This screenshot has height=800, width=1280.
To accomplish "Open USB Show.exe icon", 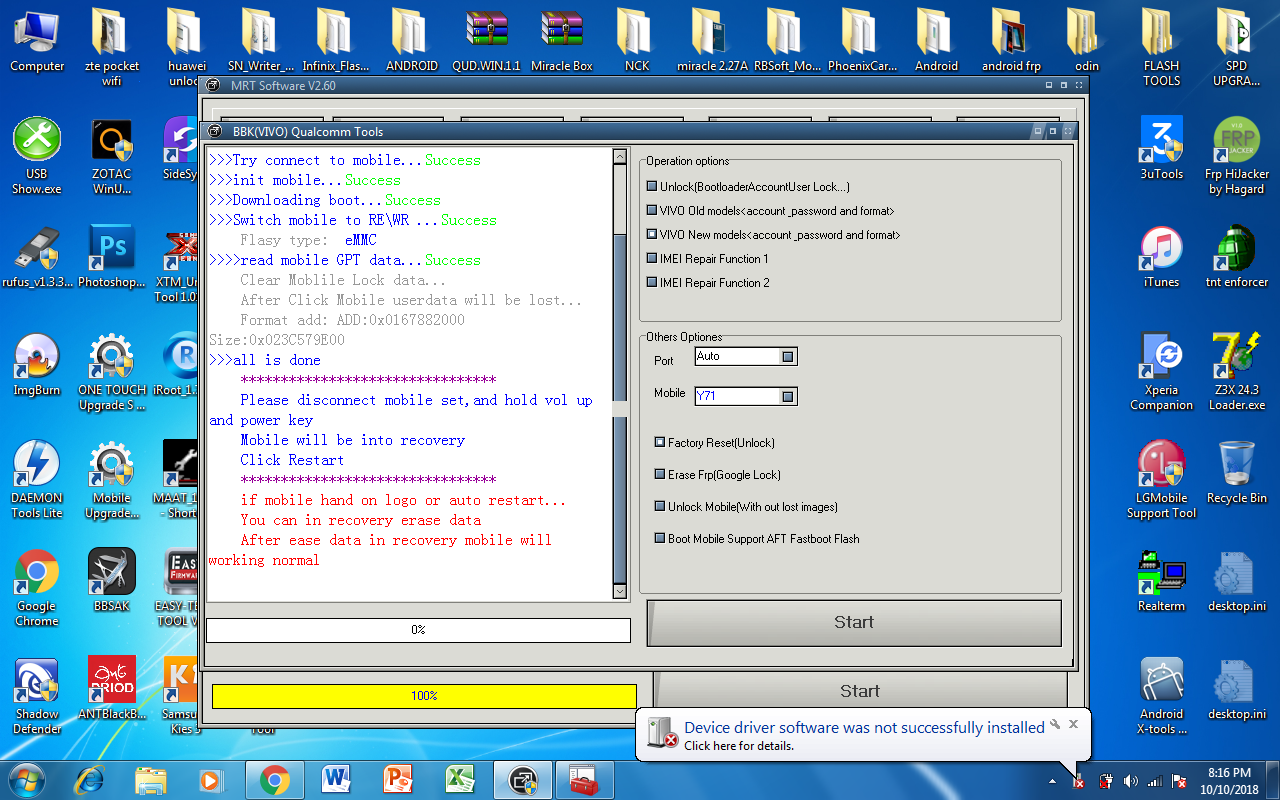I will pyautogui.click(x=37, y=156).
